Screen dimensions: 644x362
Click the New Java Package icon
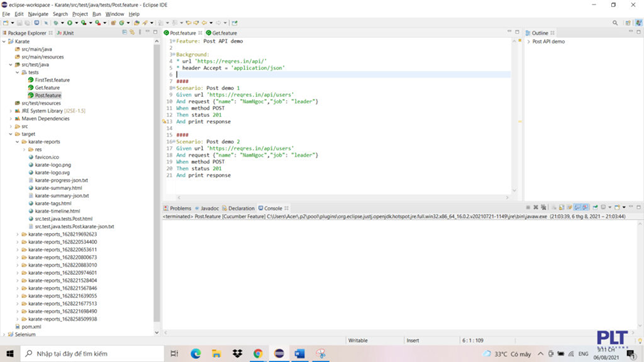click(x=113, y=23)
